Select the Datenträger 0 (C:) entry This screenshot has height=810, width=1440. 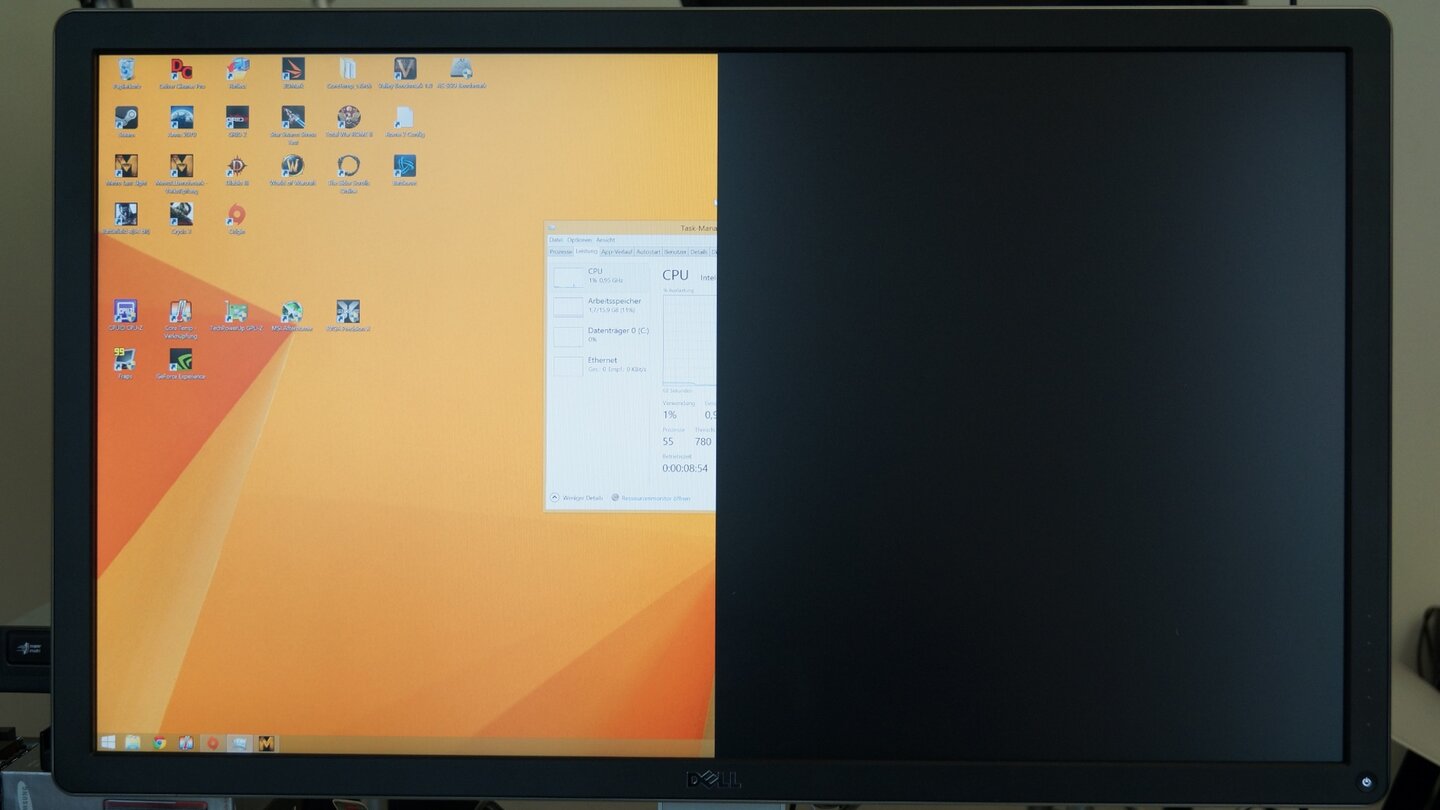[x=601, y=335]
